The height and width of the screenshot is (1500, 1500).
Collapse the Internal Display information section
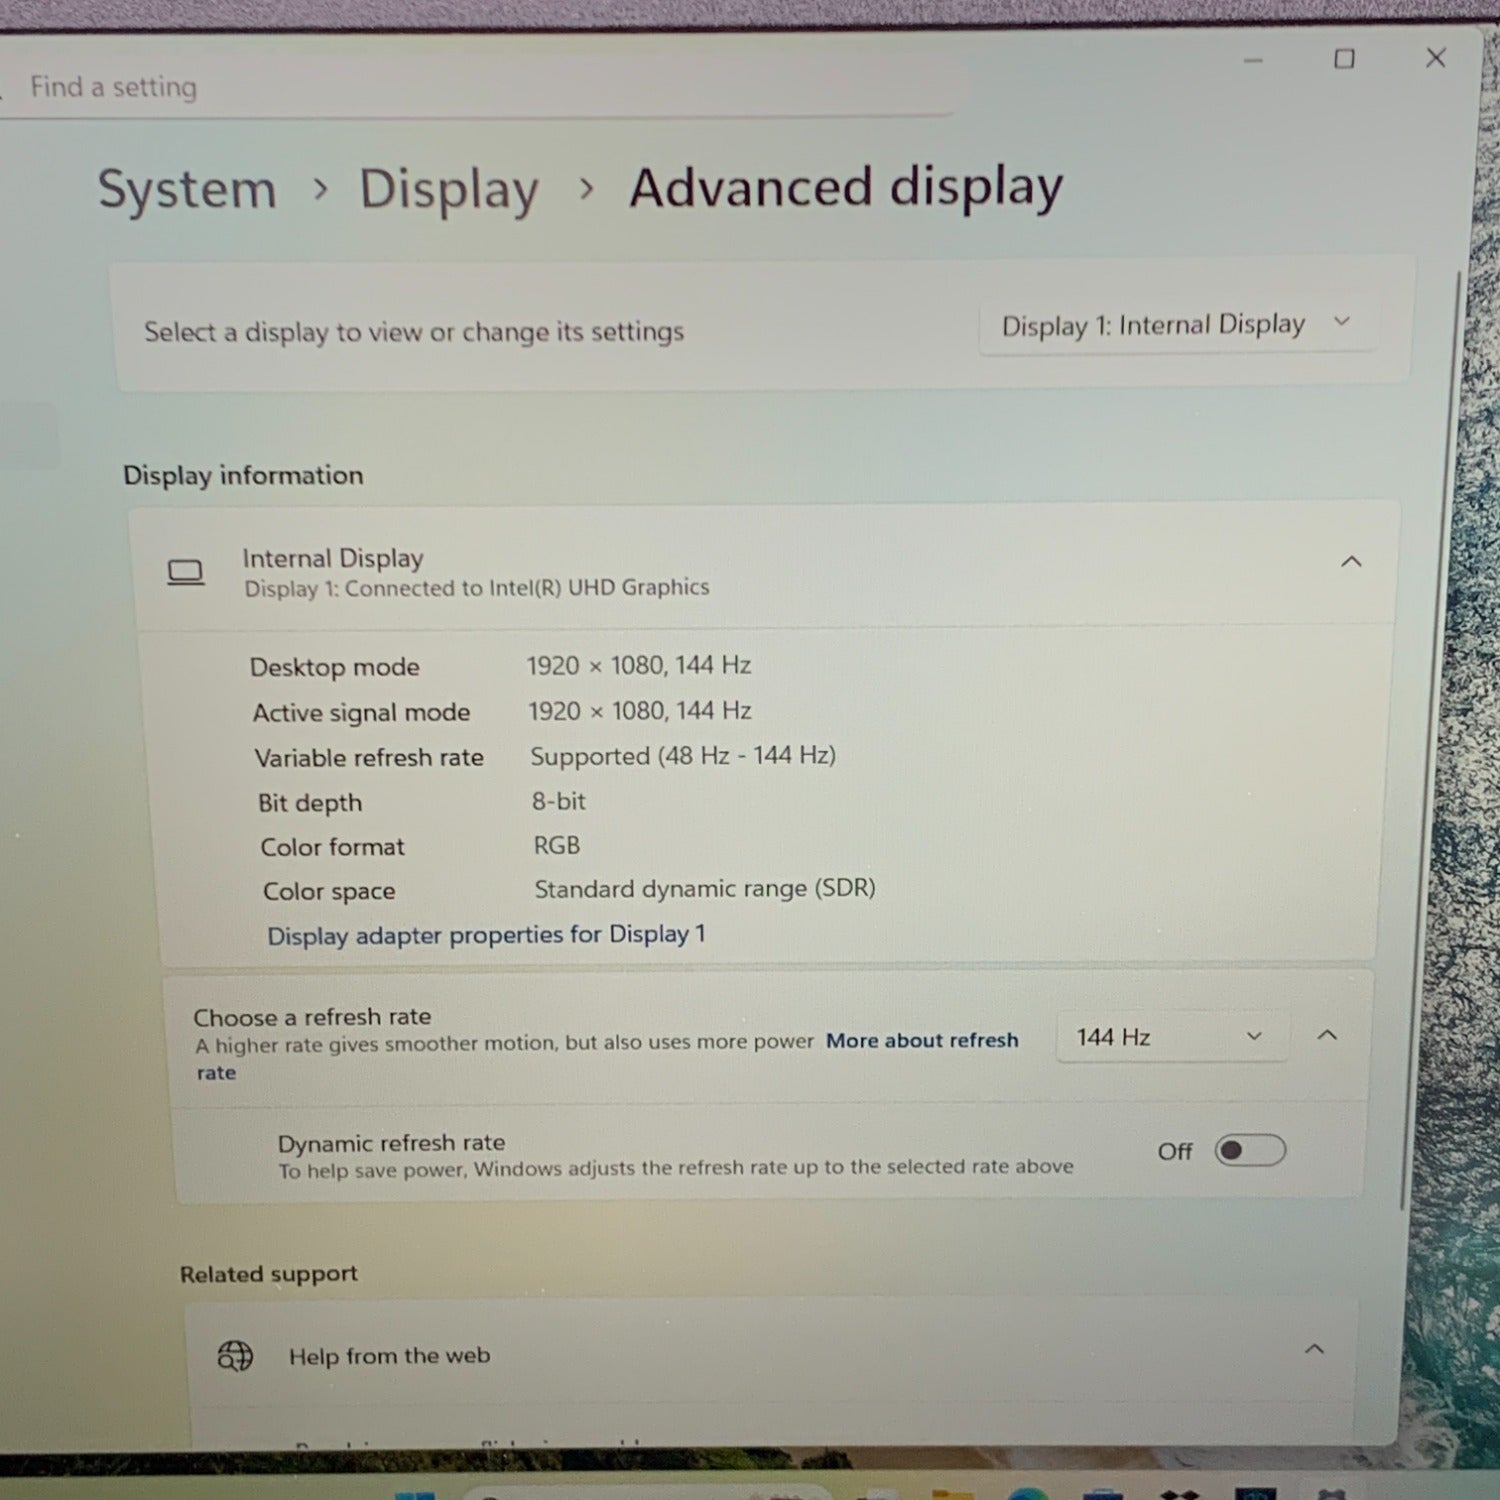(x=1350, y=561)
